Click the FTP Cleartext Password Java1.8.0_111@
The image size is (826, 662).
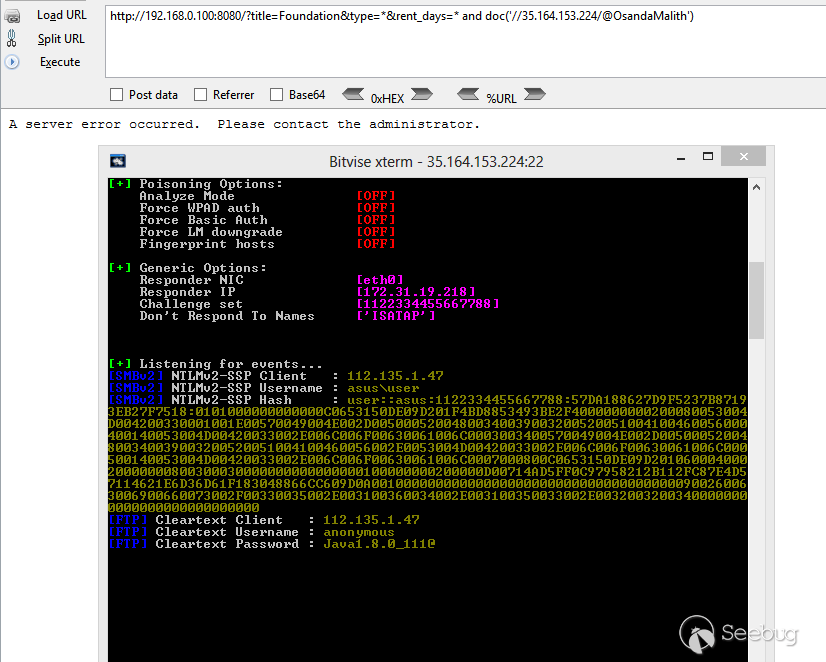pos(379,544)
